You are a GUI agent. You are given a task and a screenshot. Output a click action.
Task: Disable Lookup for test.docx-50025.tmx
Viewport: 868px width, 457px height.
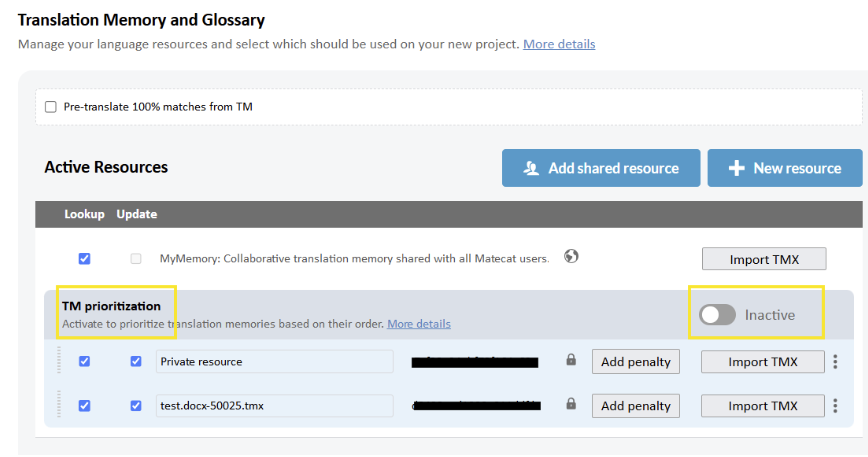click(x=84, y=405)
